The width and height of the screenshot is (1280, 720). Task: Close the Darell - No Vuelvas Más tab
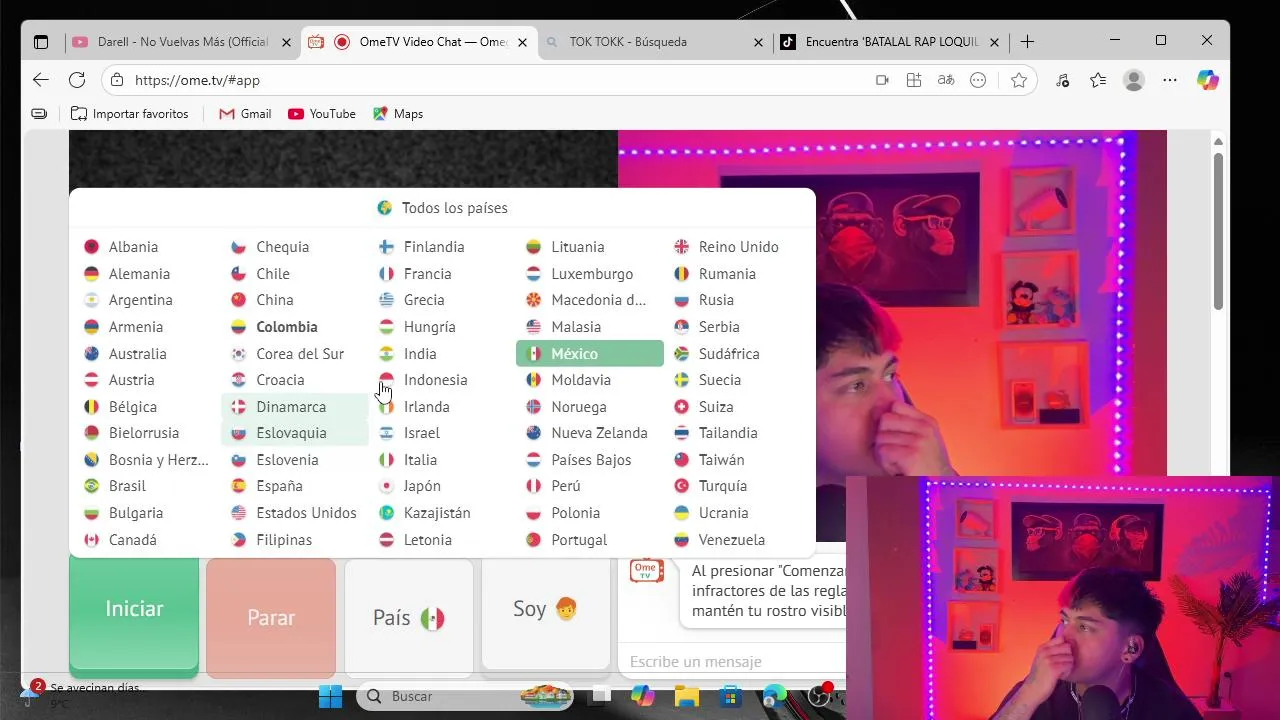click(287, 42)
